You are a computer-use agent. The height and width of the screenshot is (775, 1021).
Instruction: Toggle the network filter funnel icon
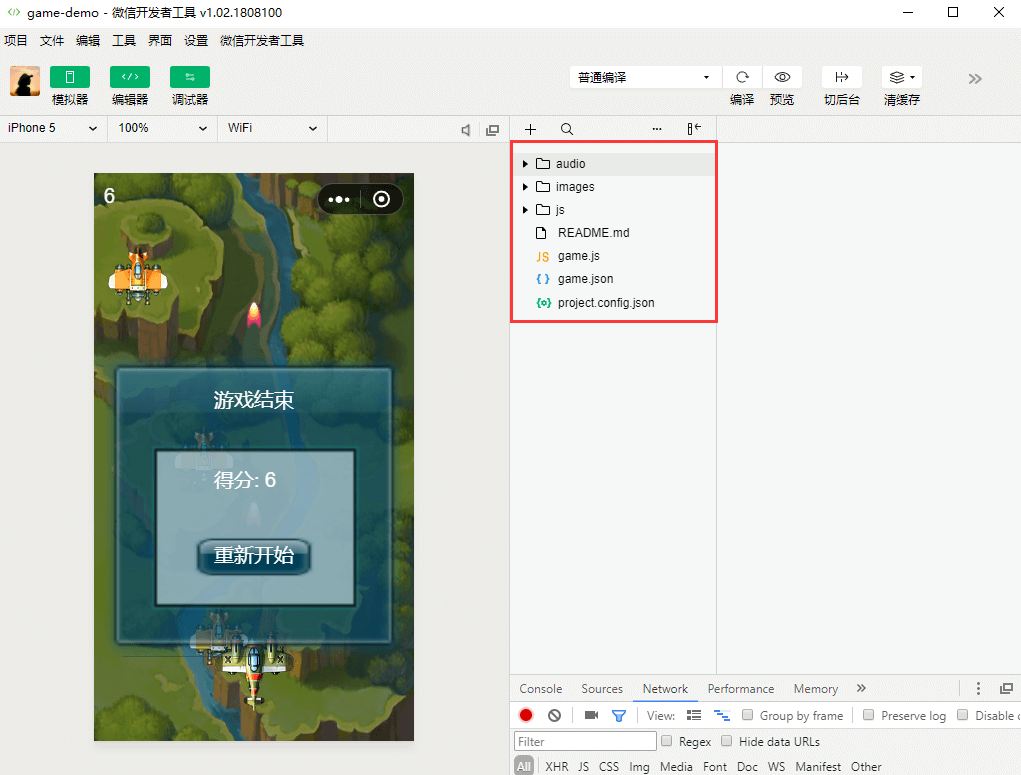619,715
